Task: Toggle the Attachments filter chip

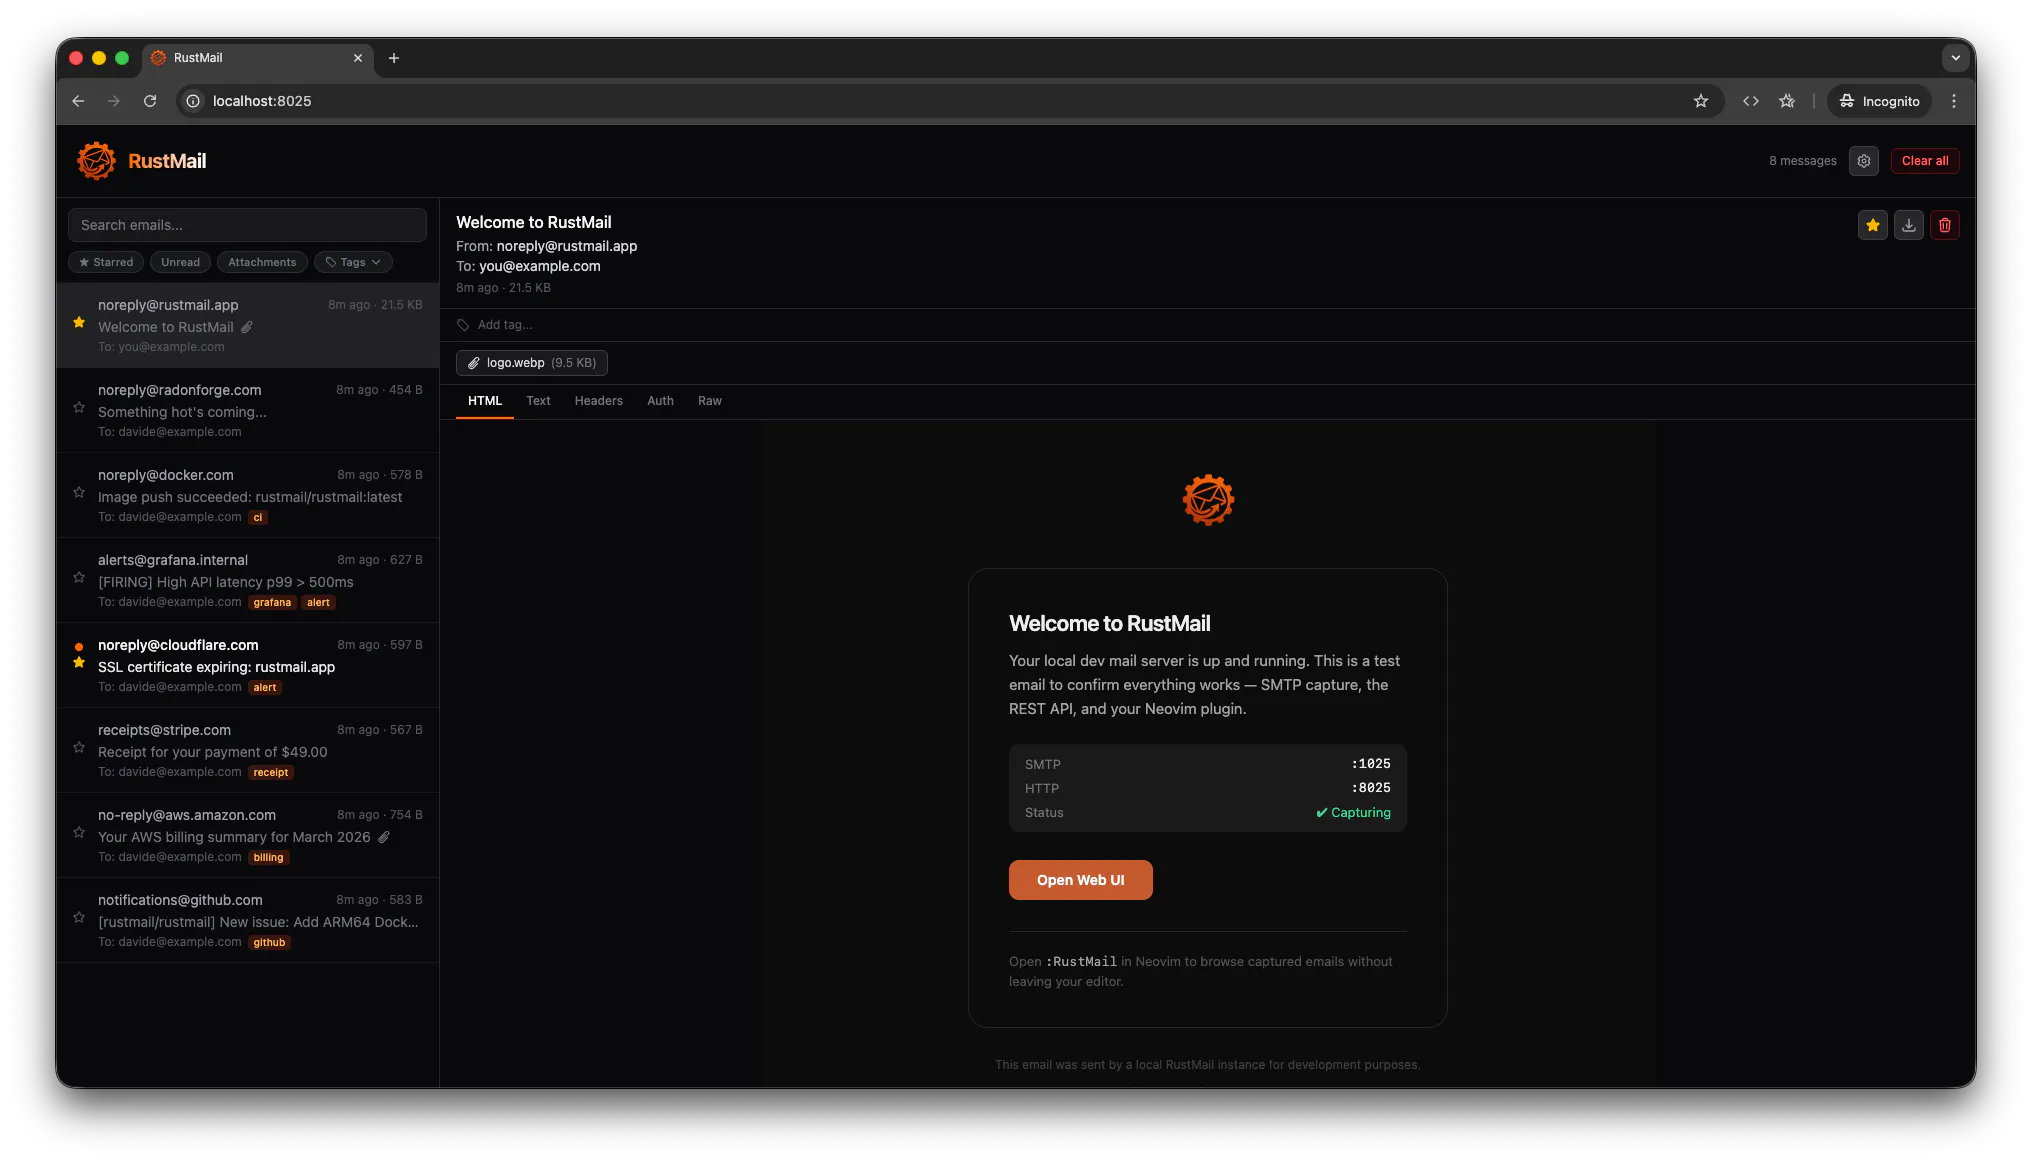Action: point(262,262)
